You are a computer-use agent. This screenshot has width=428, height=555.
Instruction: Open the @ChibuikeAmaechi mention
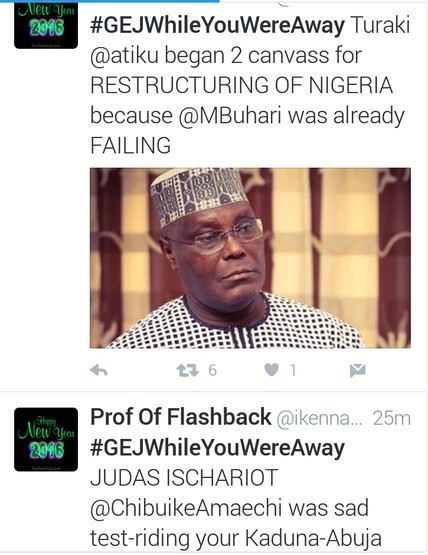pyautogui.click(x=186, y=508)
